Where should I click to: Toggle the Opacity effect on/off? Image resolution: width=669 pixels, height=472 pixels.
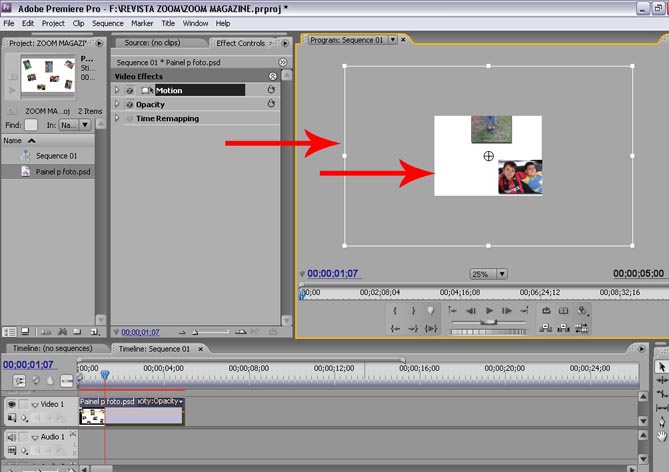tap(129, 104)
